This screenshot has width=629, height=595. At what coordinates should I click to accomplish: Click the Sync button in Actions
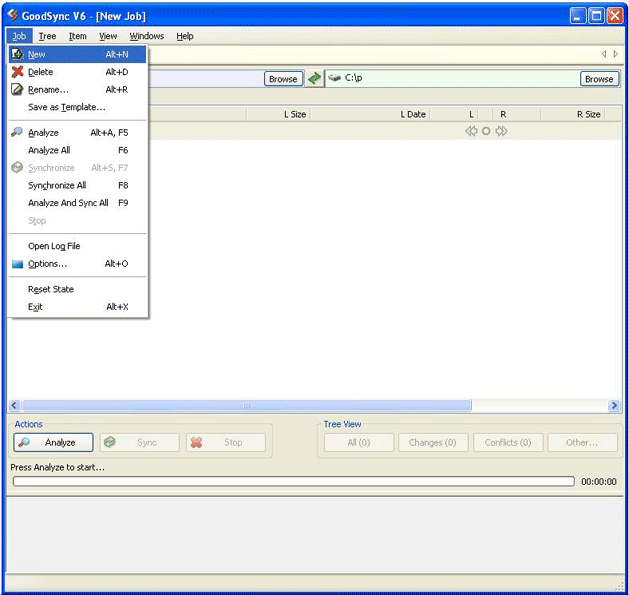point(140,443)
